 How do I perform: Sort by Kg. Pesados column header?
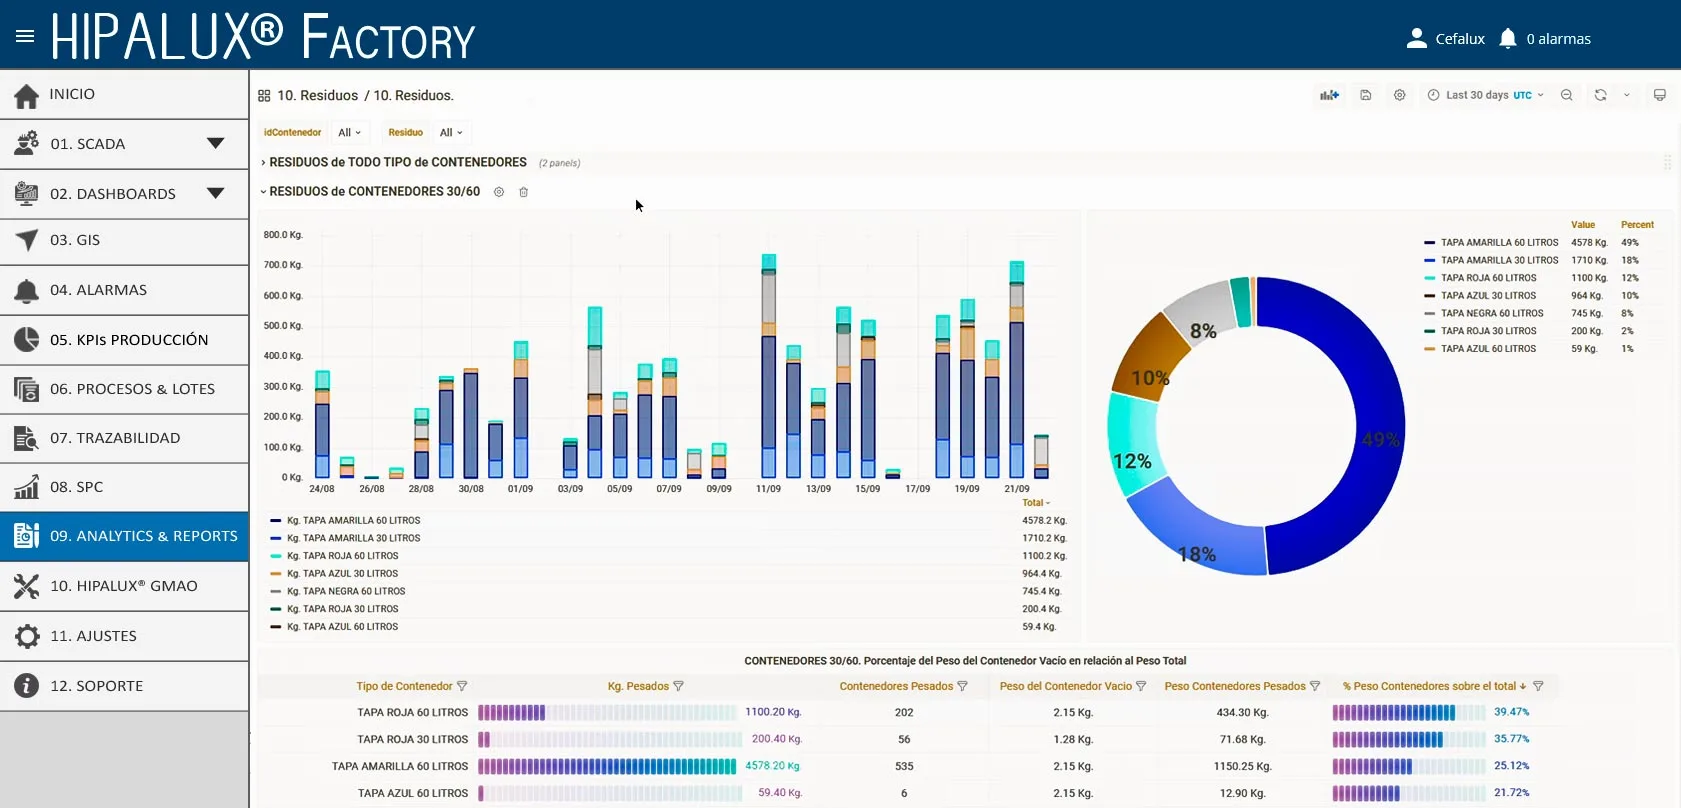[638, 686]
